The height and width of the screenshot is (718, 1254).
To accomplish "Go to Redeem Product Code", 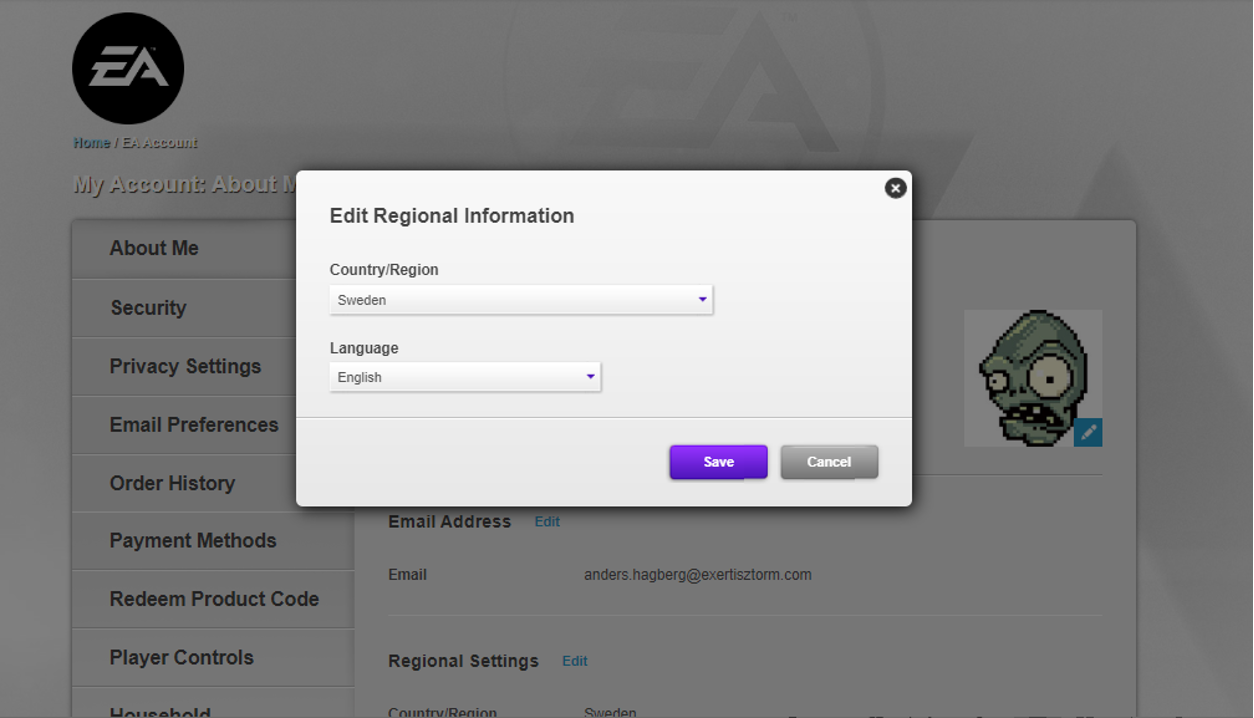I will (x=214, y=599).
